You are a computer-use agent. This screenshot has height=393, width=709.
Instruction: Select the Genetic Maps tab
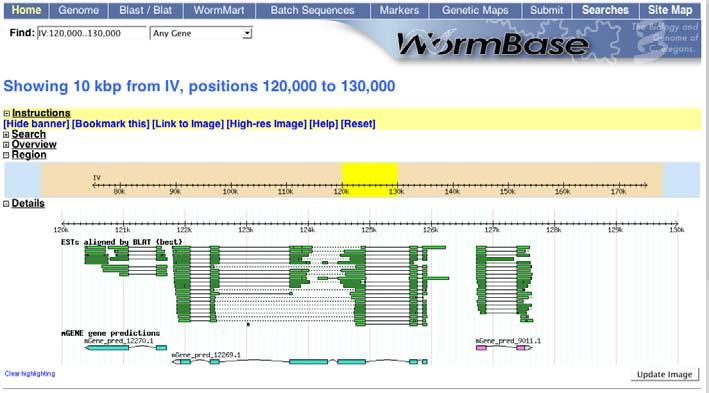coord(475,10)
